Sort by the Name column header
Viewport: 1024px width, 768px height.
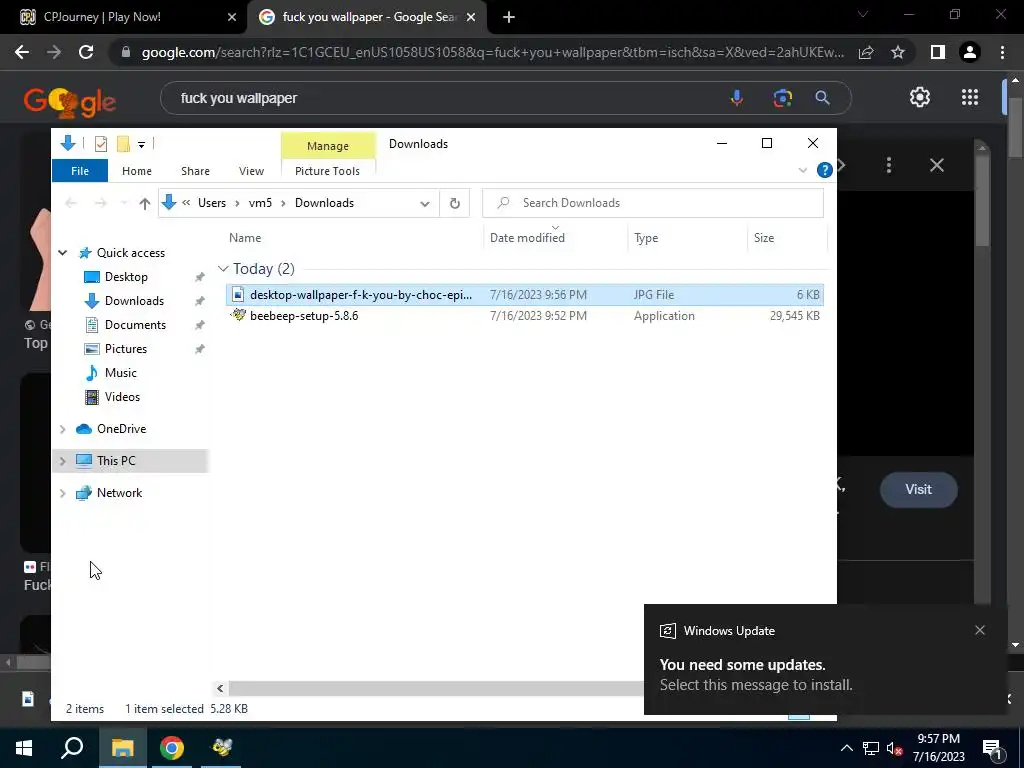245,238
